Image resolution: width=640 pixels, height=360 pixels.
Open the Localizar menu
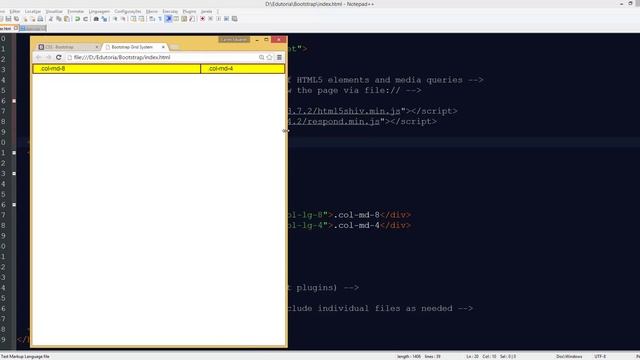click(x=33, y=11)
